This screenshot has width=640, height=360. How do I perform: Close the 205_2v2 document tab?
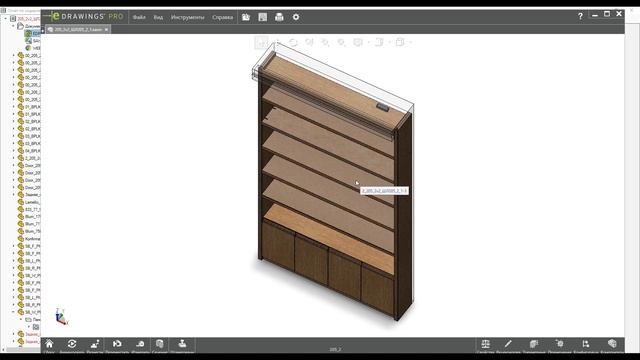point(107,29)
